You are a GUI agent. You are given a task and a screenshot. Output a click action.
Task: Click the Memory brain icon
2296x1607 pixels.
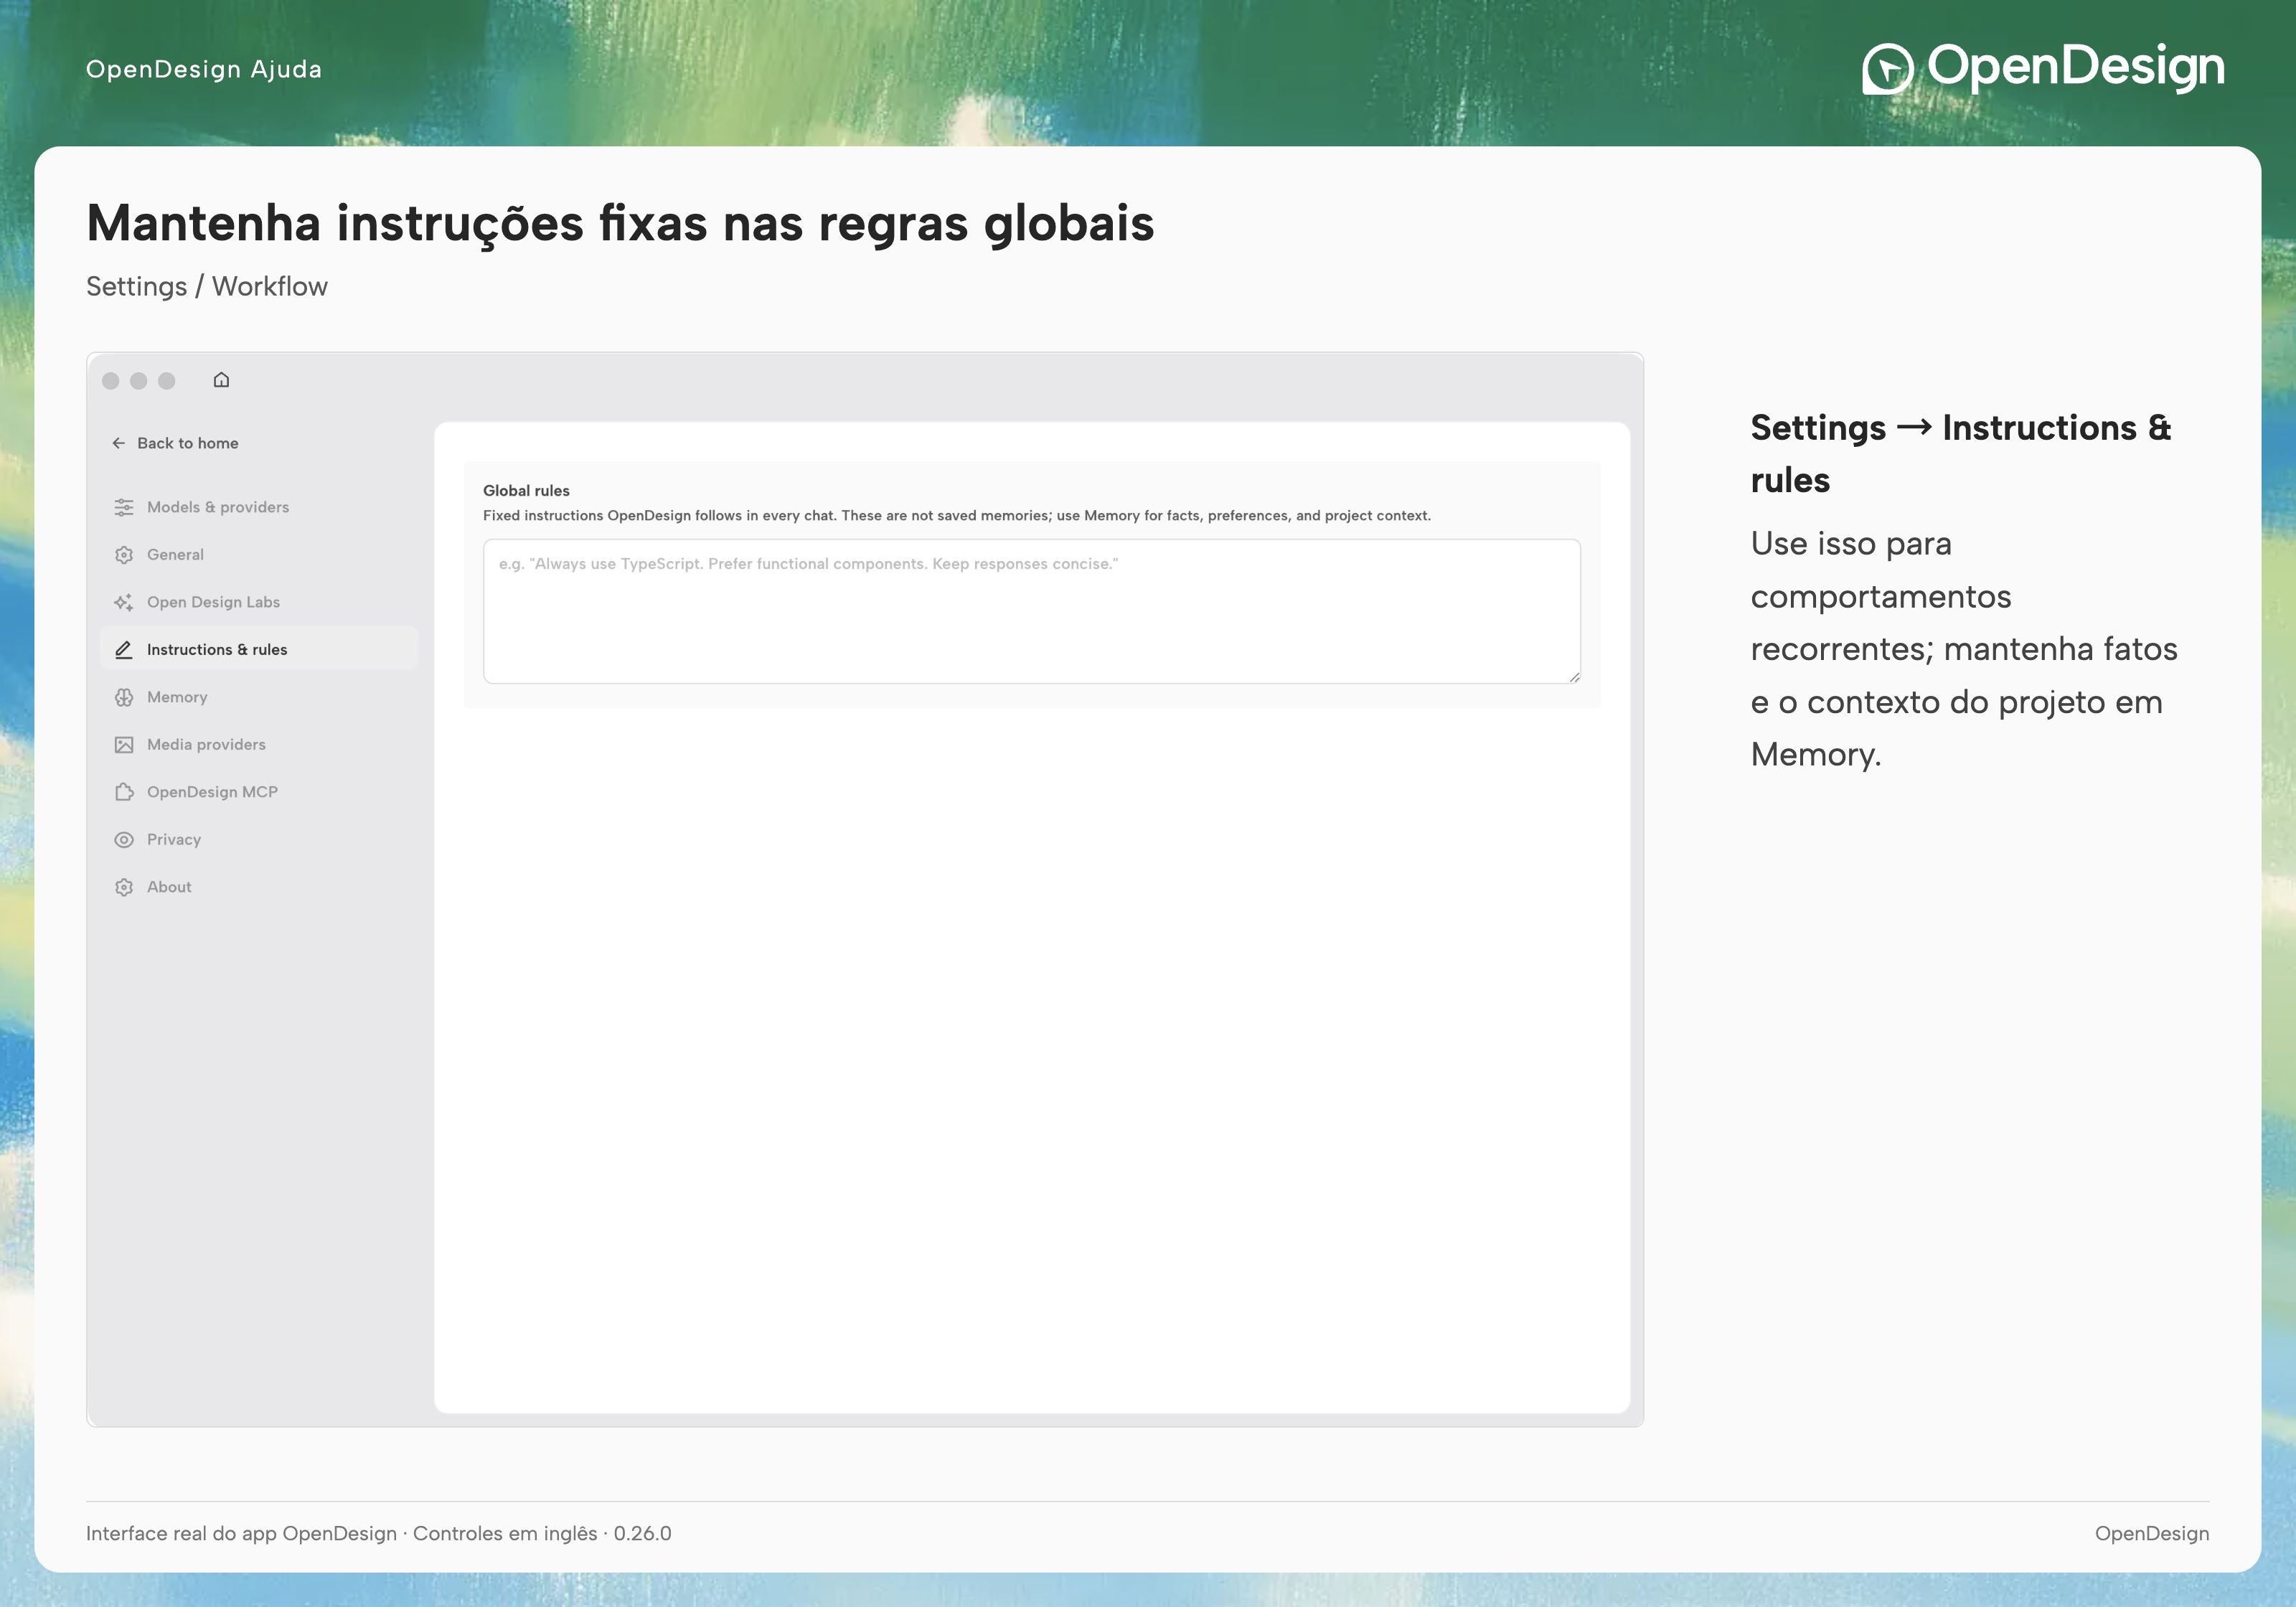coord(124,697)
